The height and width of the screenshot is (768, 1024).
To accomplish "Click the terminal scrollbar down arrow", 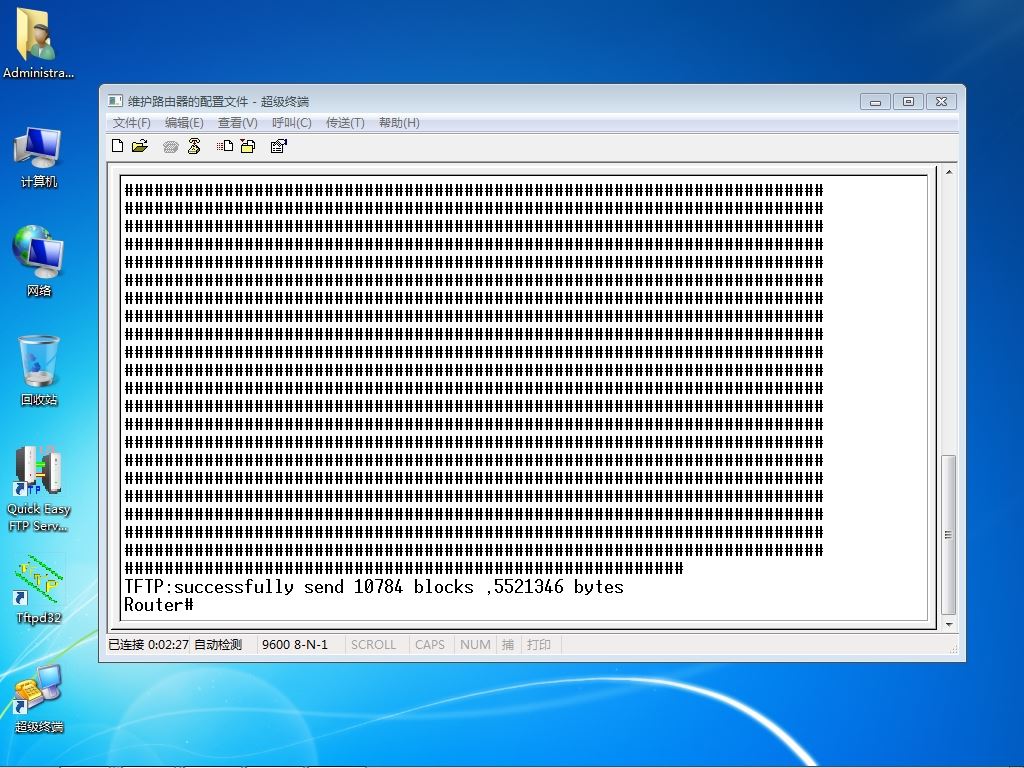I will tap(949, 624).
